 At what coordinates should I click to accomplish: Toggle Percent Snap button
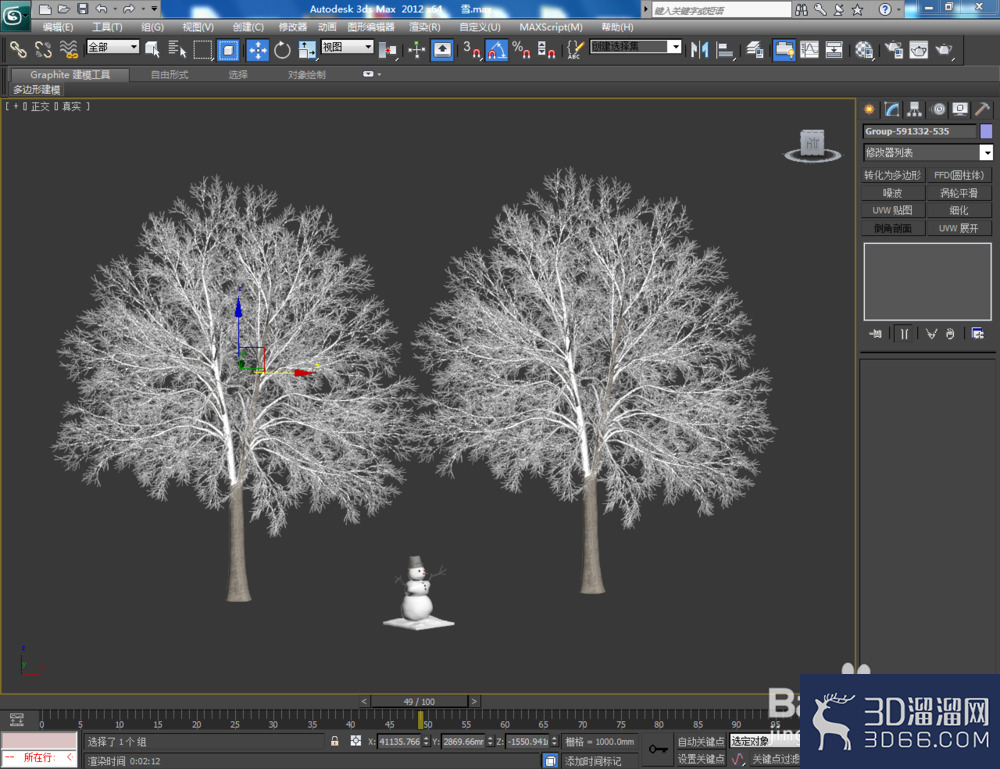[521, 50]
